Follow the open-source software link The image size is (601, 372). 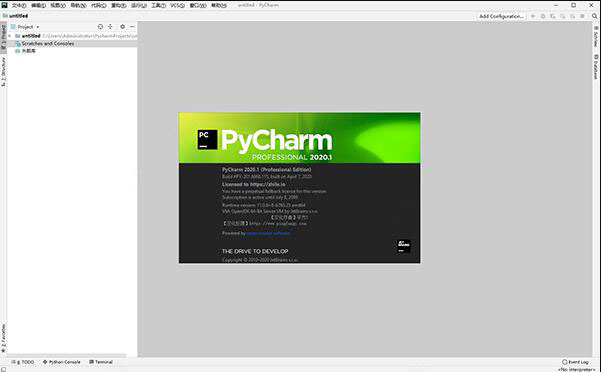pos(268,233)
